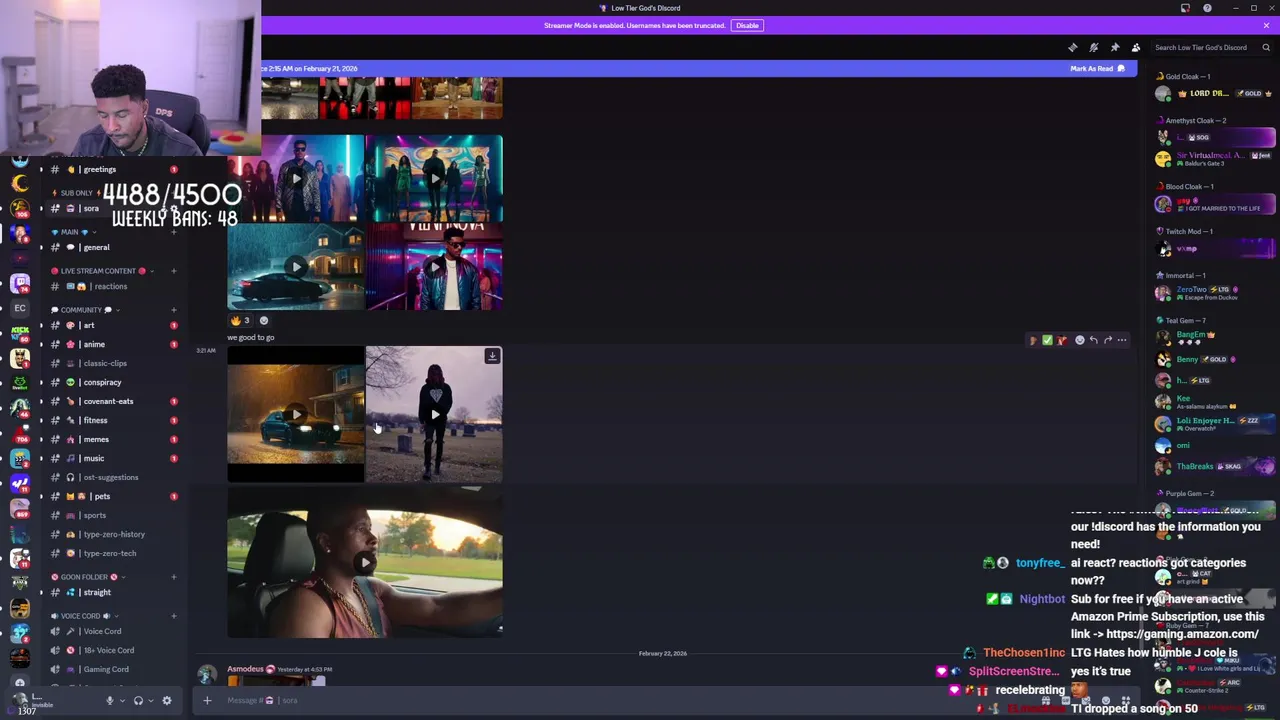Go to the anime channel

[112, 344]
